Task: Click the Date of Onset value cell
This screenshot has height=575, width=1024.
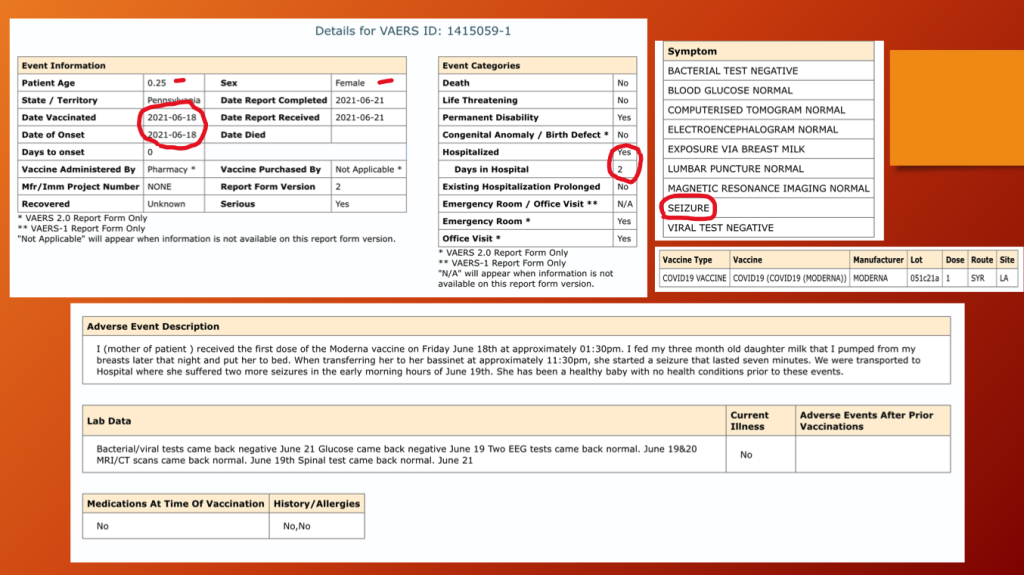Action: tap(172, 135)
